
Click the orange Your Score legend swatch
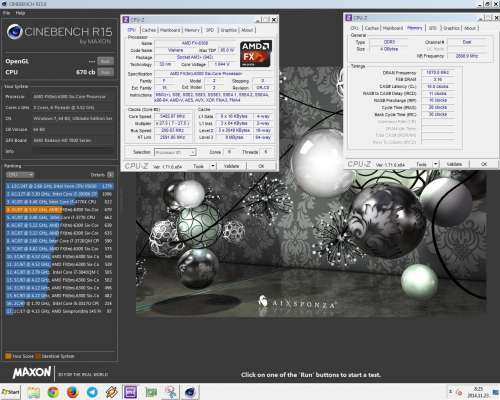(8, 356)
